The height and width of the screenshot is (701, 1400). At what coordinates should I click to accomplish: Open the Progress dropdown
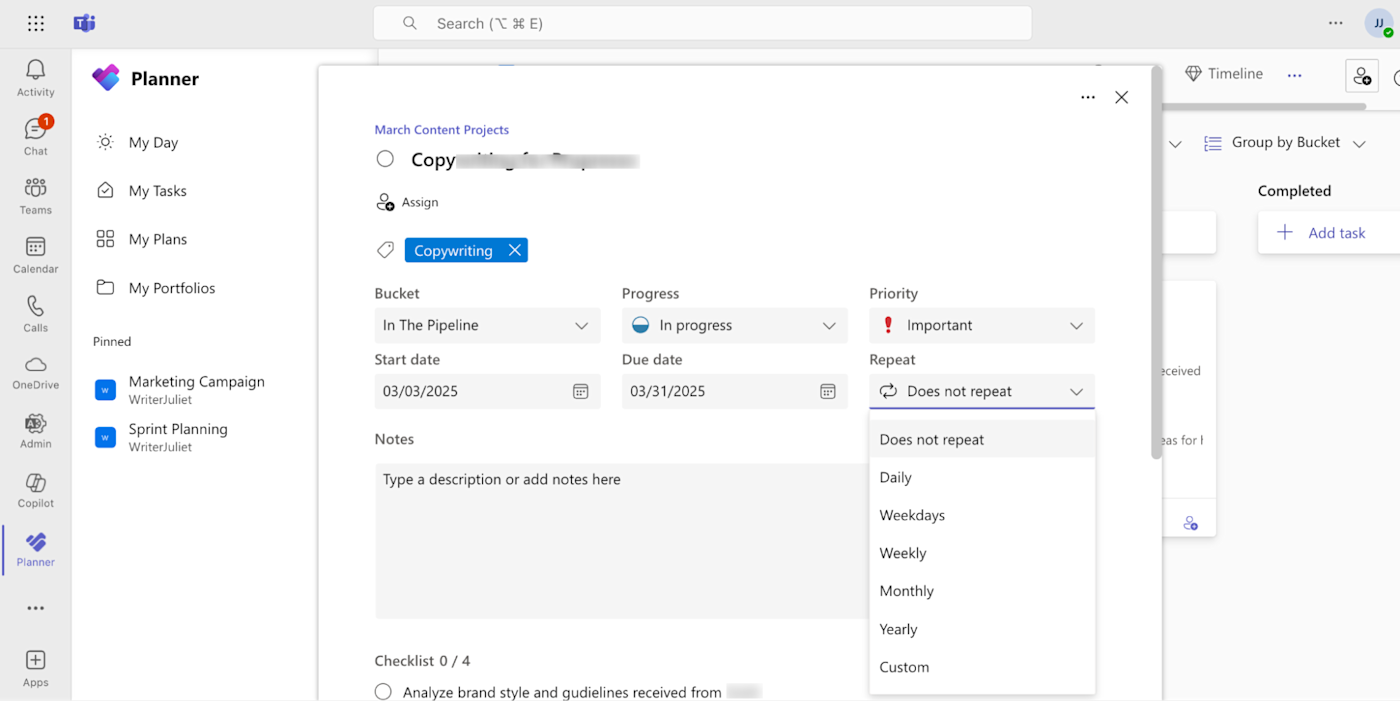(734, 325)
